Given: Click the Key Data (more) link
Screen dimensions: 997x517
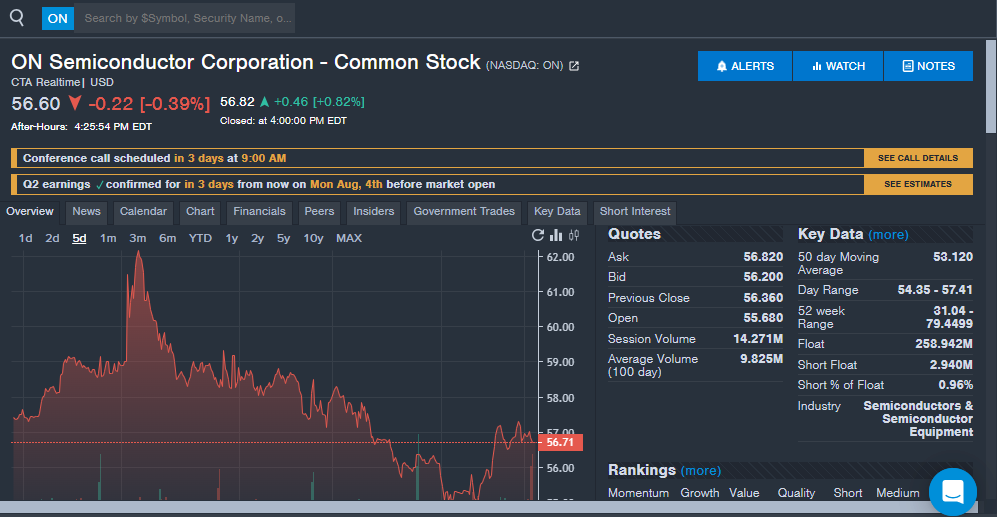Looking at the screenshot, I should click(888, 235).
